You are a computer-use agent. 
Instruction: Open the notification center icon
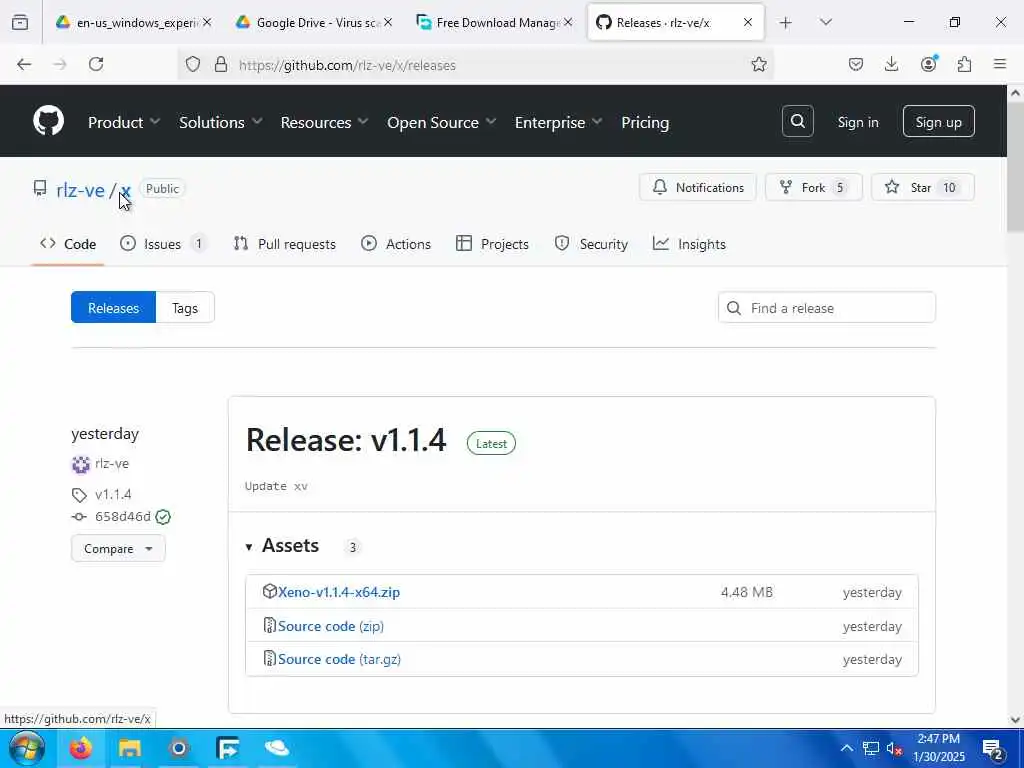tap(993, 748)
